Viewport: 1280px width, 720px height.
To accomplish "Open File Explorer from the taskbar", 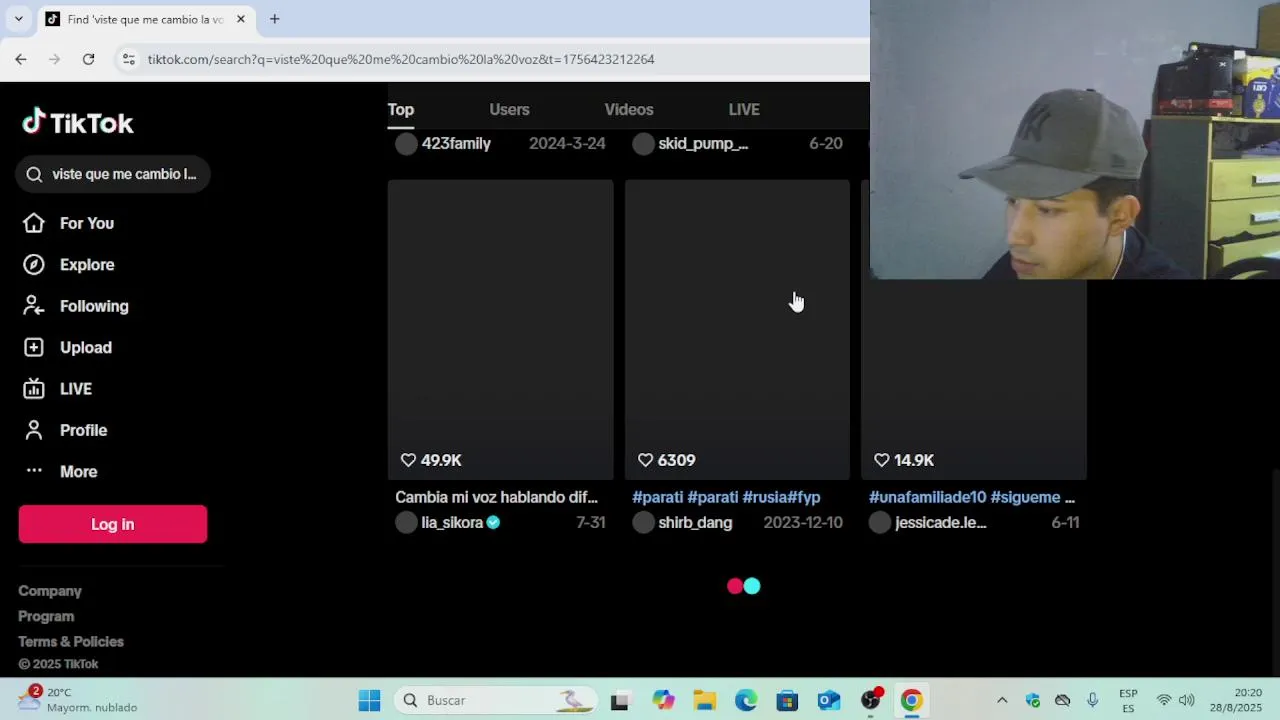I will 705,700.
